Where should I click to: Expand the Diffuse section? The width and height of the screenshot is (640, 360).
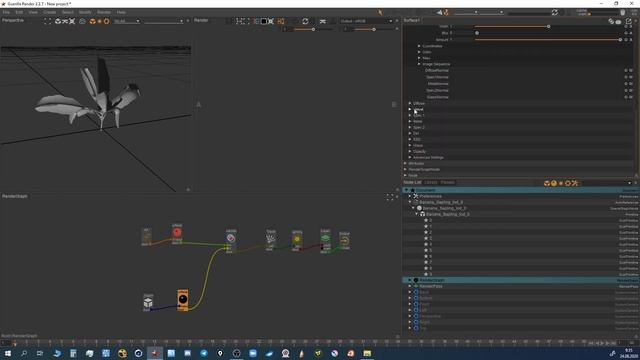pos(410,103)
